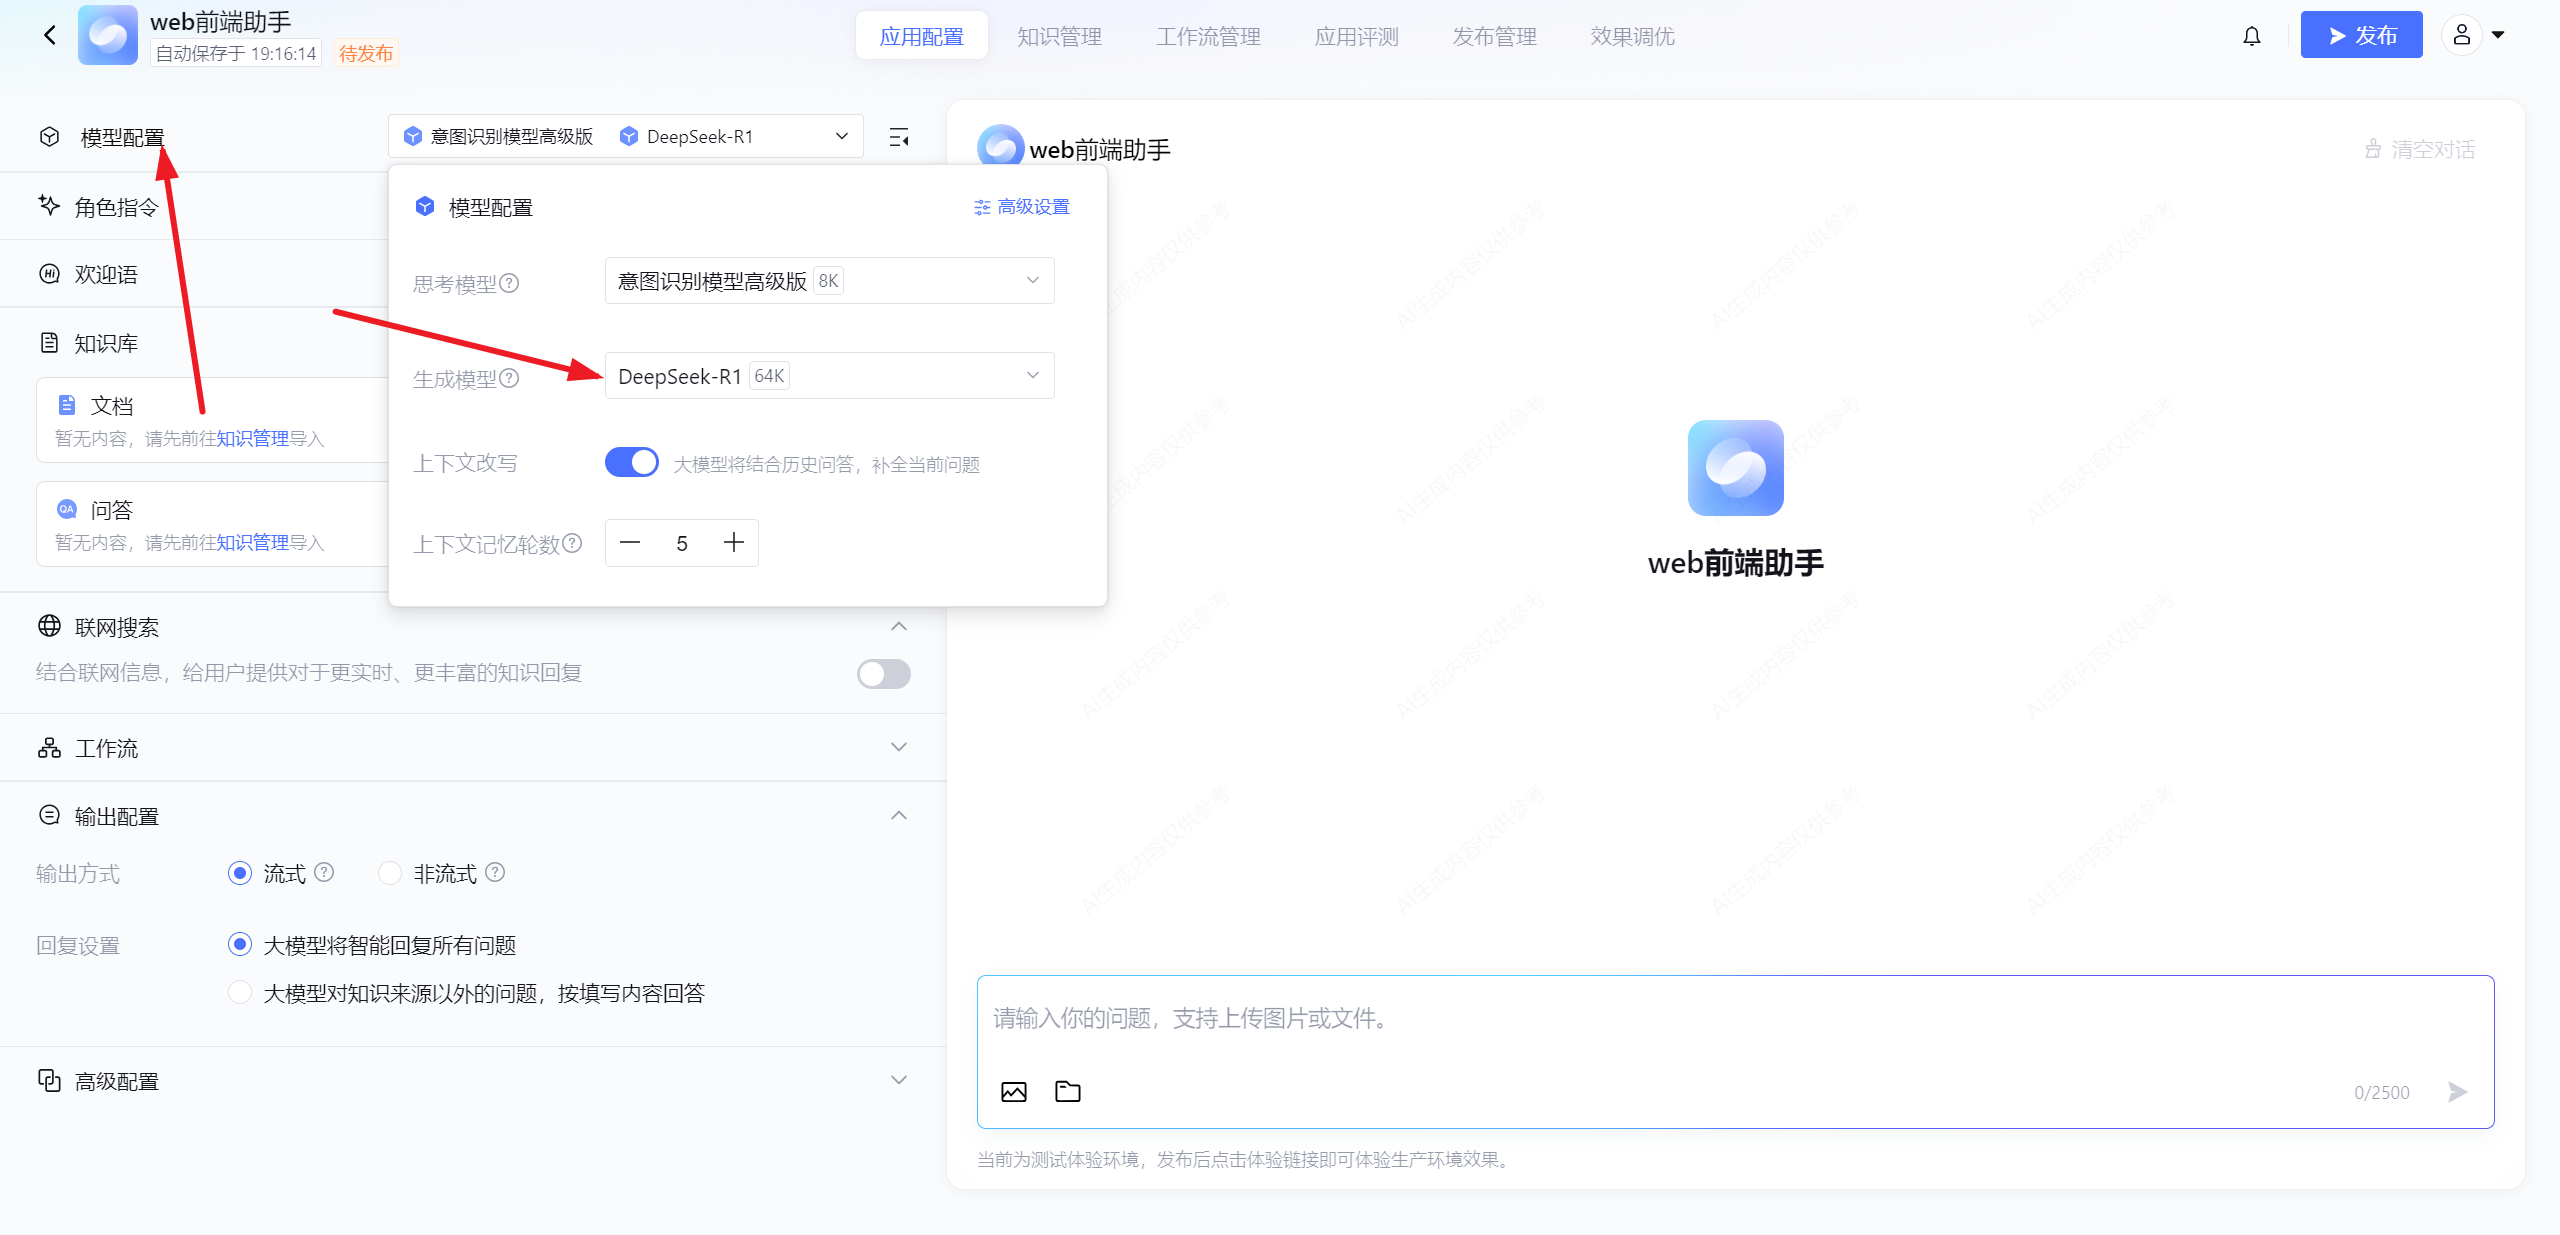The height and width of the screenshot is (1235, 2560).
Task: Click 知识管理 link under 问答
Action: coord(252,542)
